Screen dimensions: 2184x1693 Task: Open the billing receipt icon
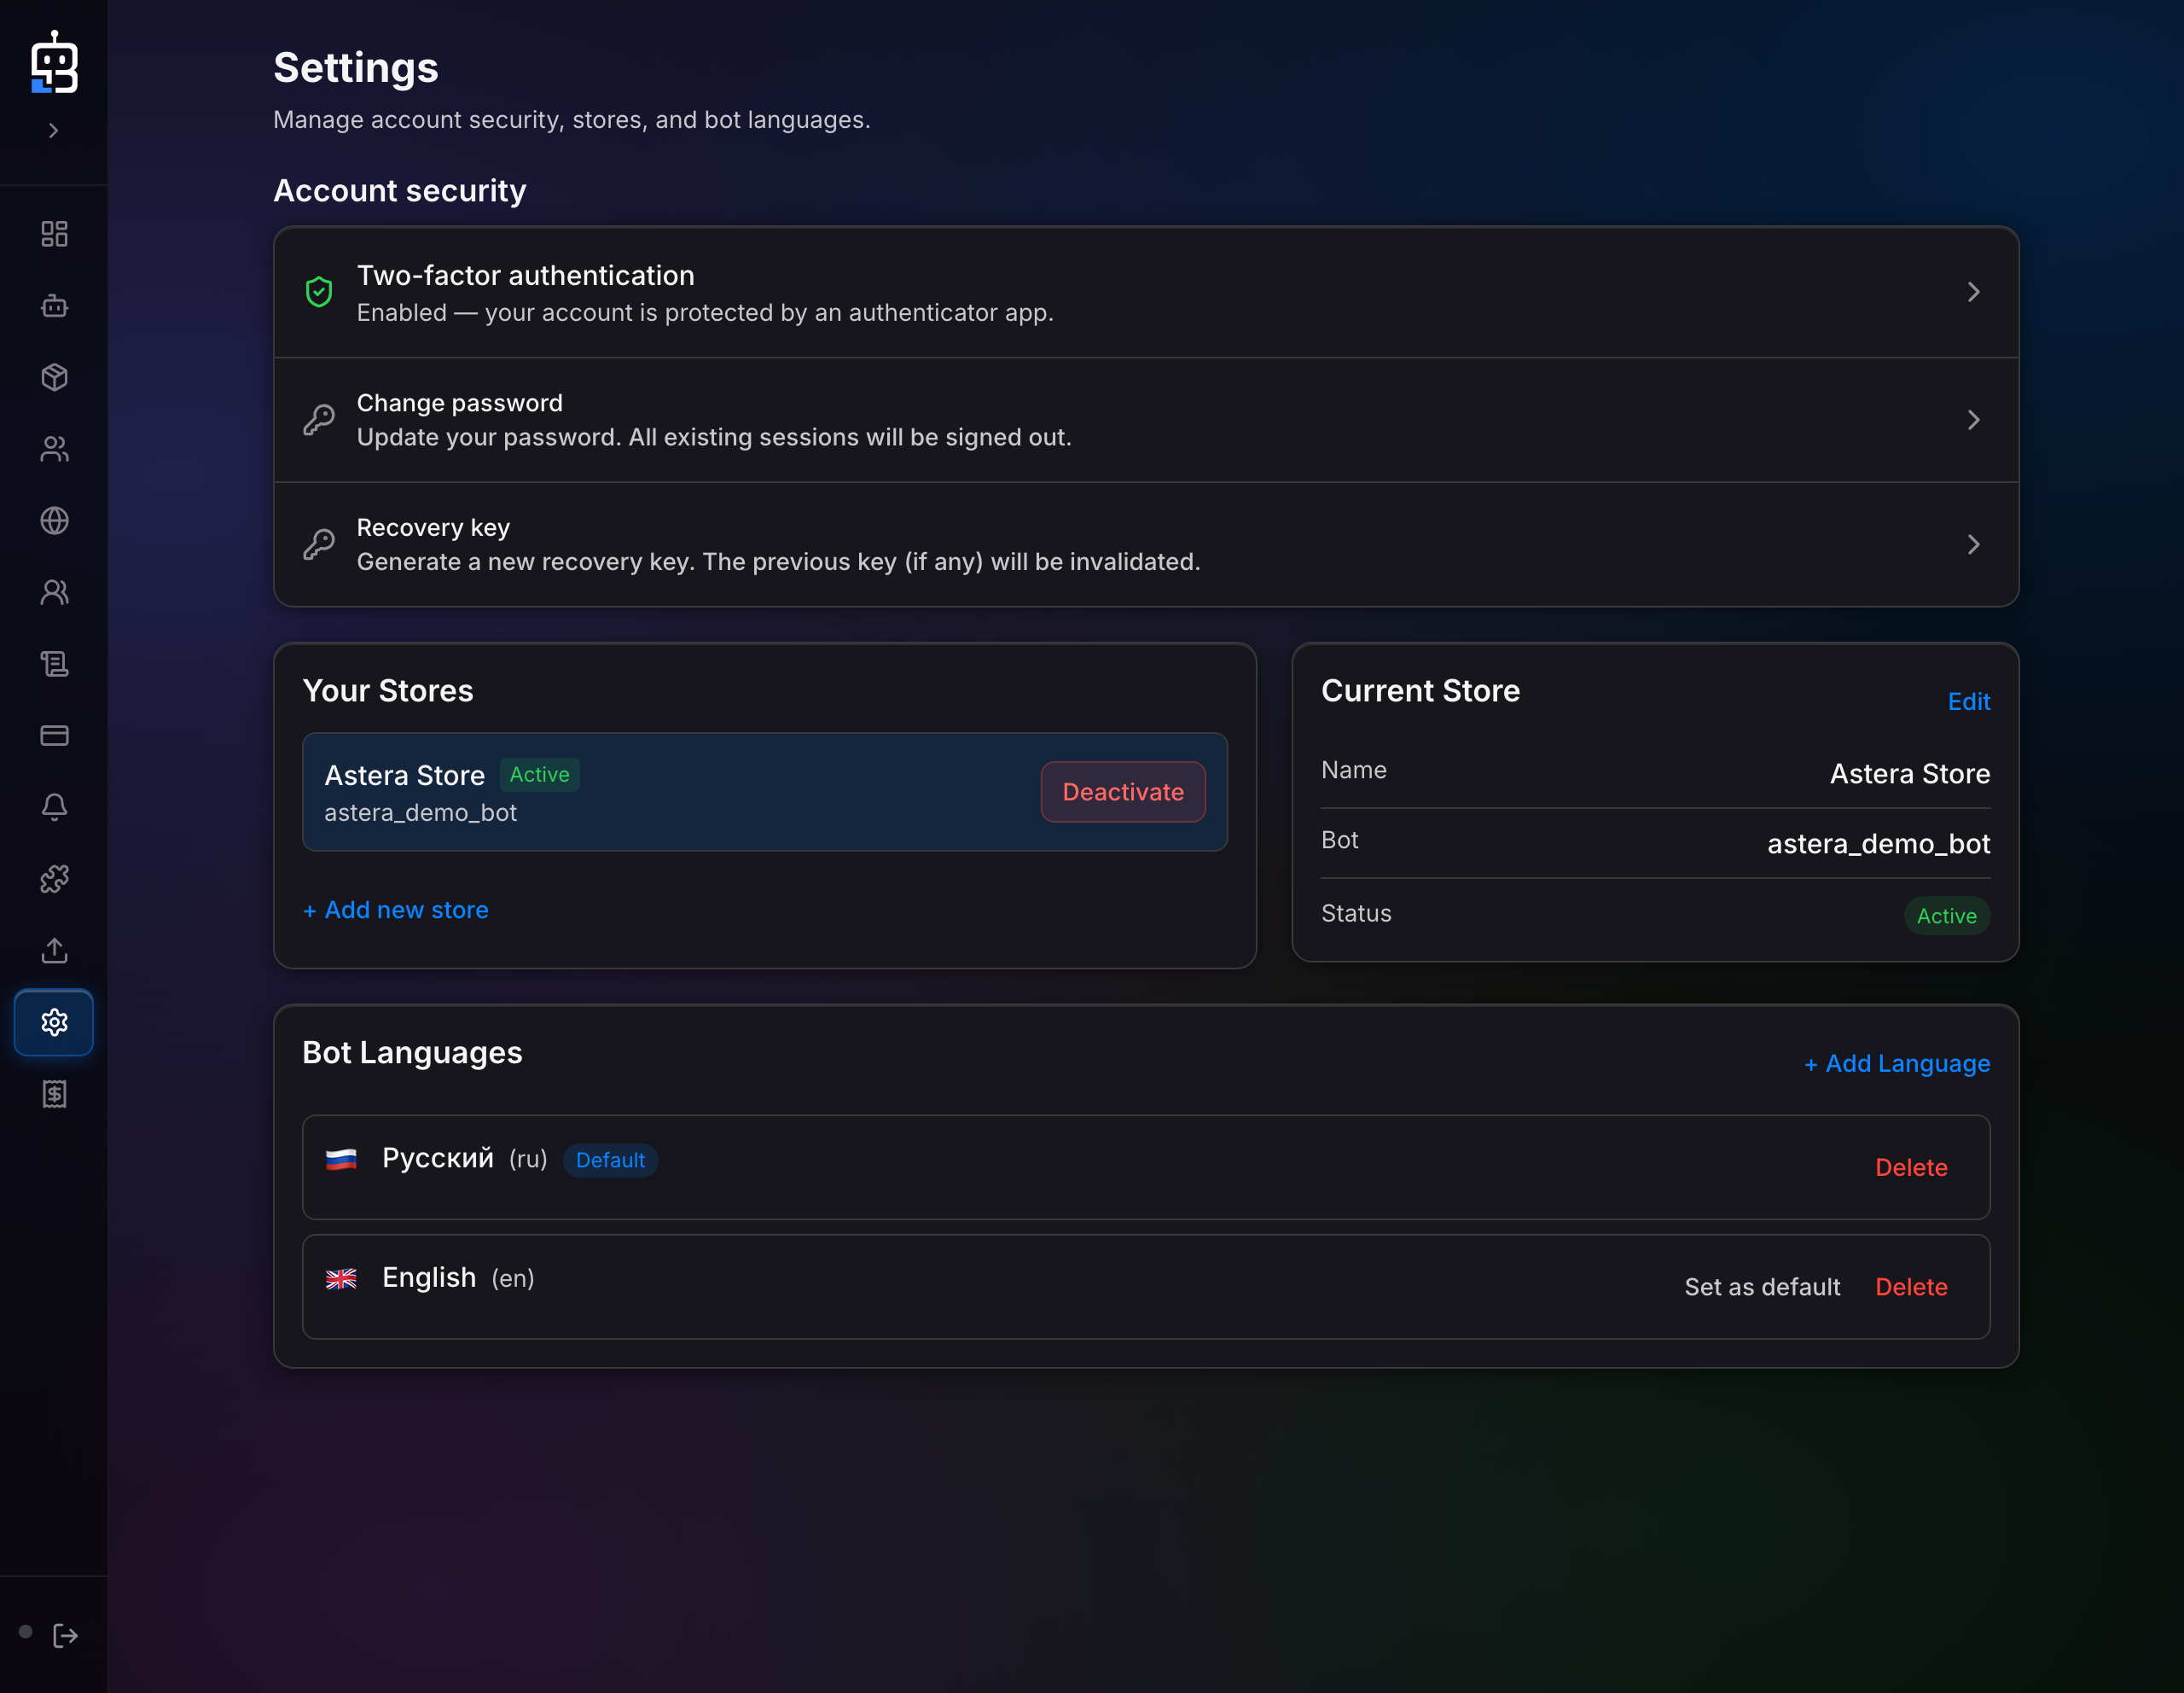(54, 1094)
